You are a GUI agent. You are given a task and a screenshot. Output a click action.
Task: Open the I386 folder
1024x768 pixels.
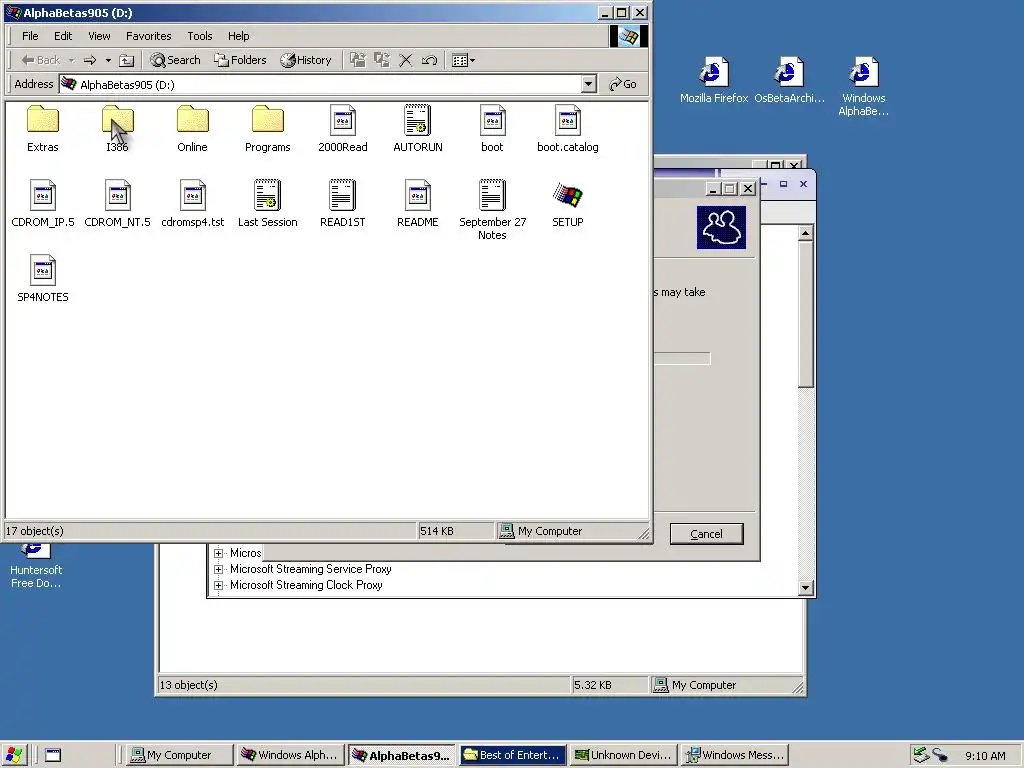coord(118,128)
